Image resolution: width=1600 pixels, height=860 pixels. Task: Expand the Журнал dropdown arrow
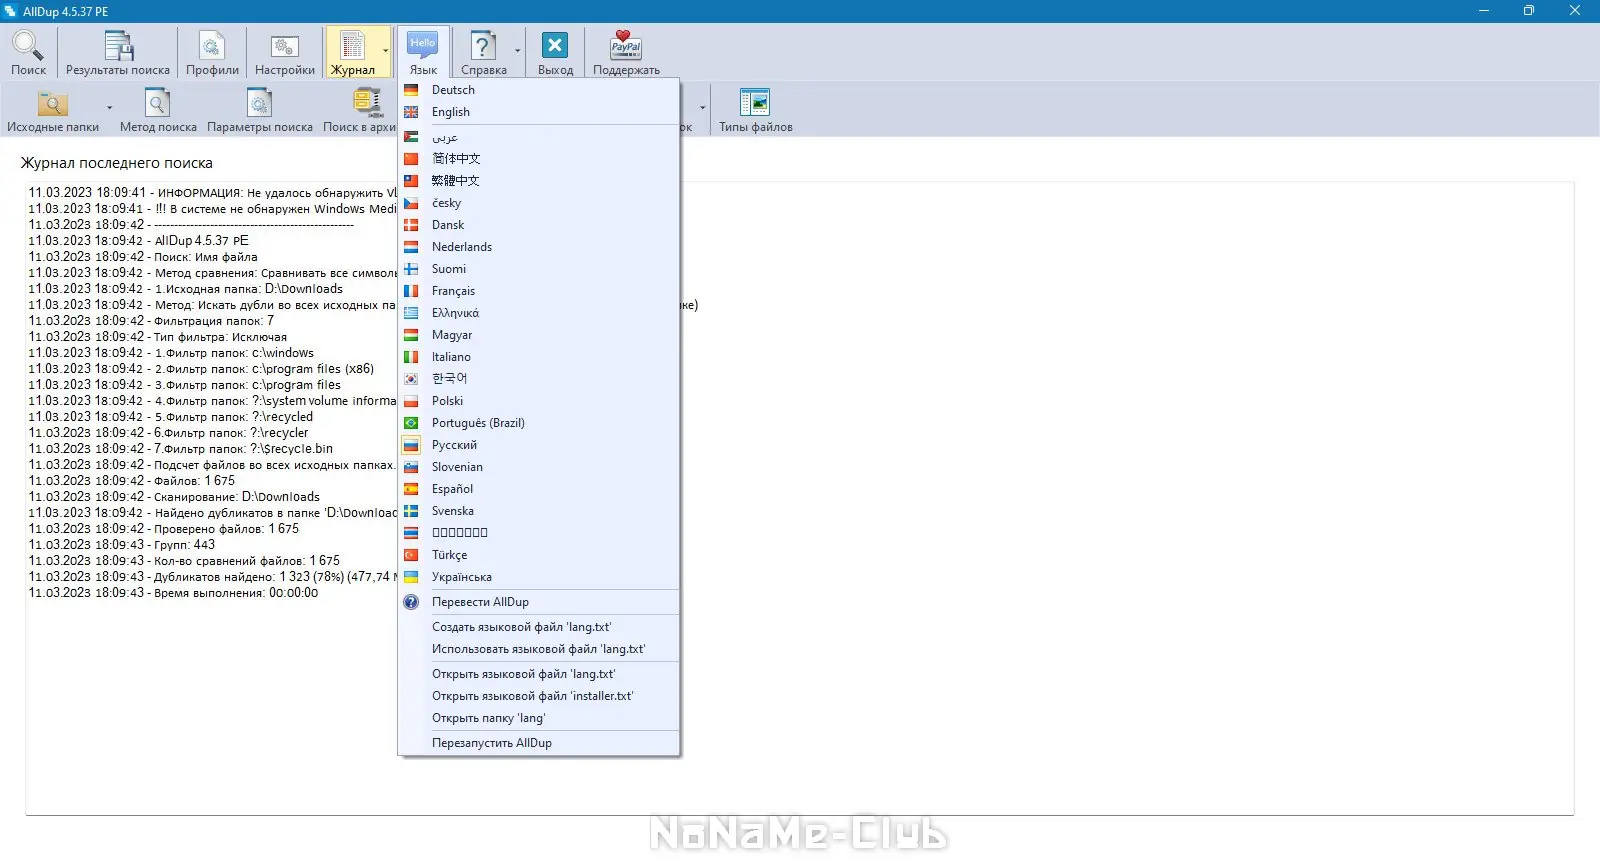click(386, 51)
